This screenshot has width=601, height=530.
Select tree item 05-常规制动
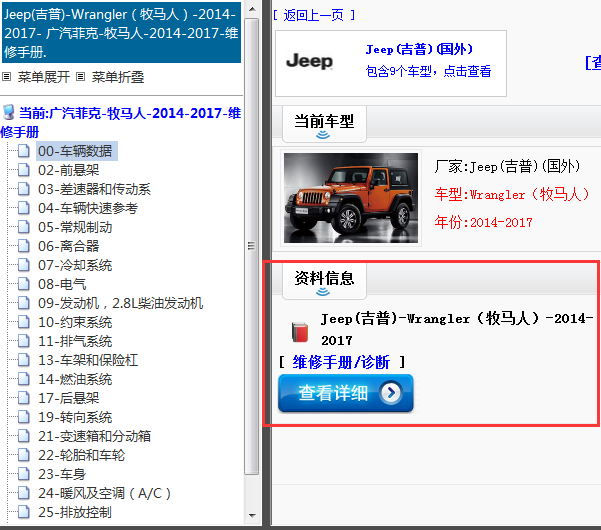coord(75,227)
